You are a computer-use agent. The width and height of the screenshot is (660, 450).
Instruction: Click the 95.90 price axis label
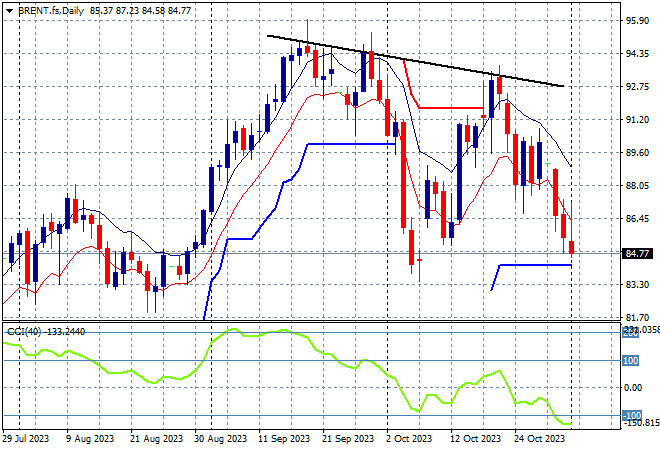tap(637, 21)
